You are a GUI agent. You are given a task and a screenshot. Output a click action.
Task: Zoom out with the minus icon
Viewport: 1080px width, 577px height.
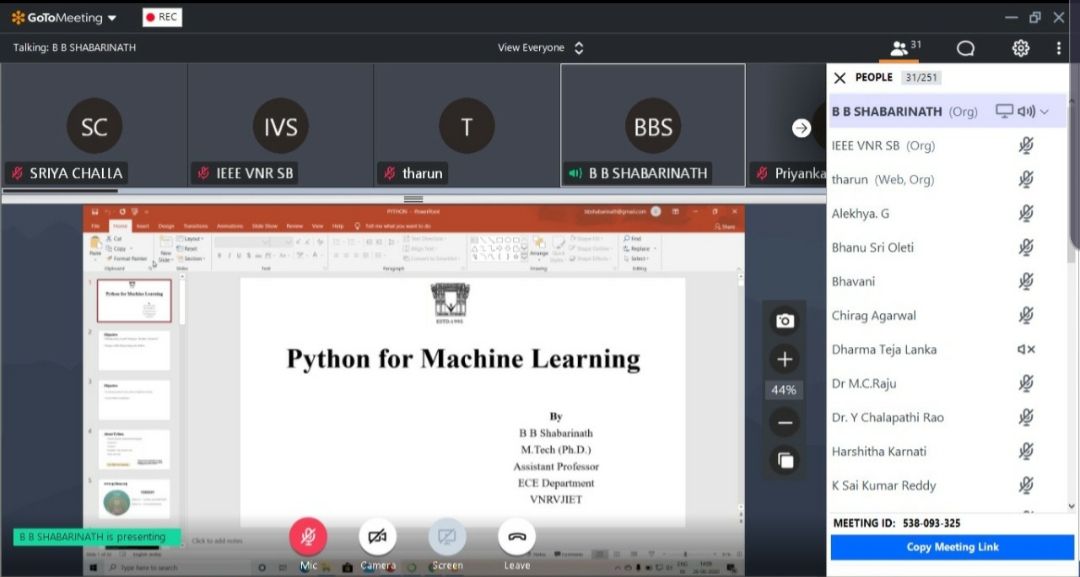(x=785, y=423)
